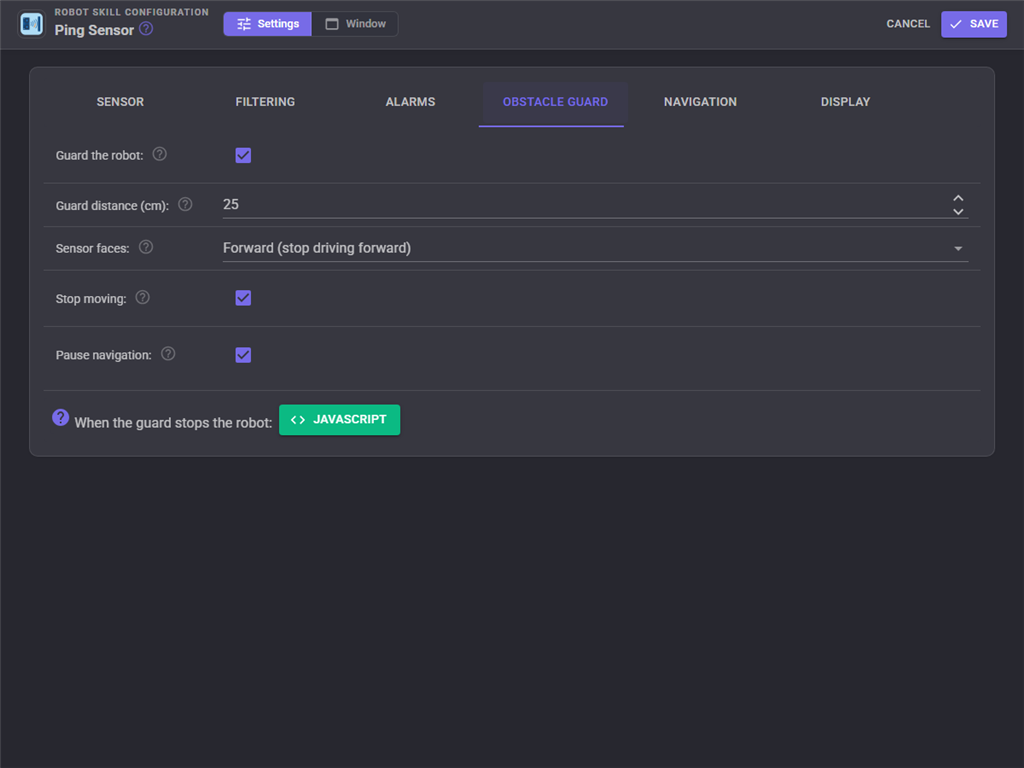Toggle the Stop moving checkbox
Screen dimensions: 1024x768
pyautogui.click(x=243, y=298)
